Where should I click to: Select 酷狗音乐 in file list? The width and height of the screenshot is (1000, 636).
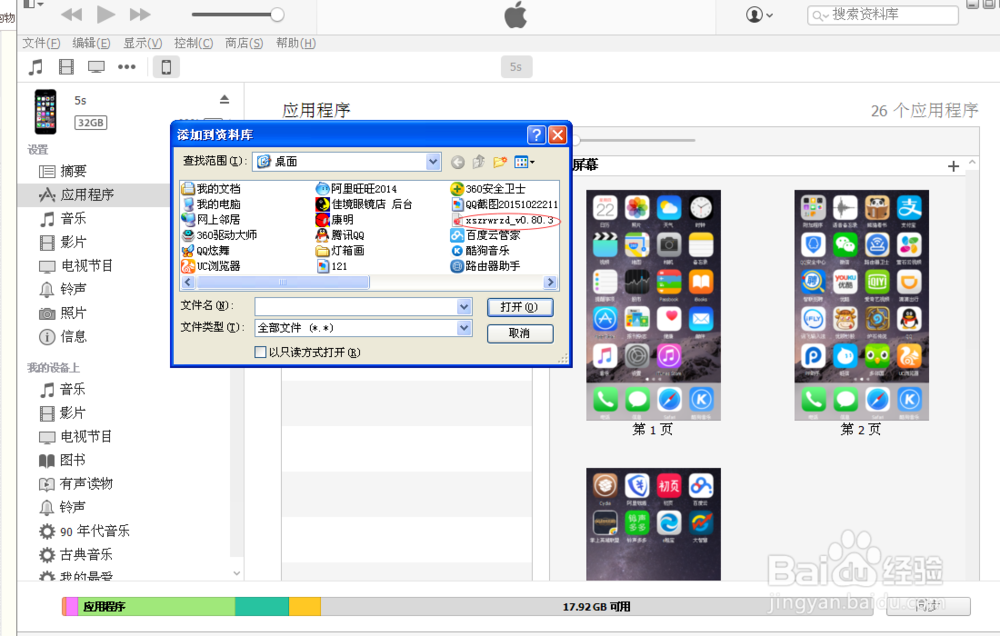click(x=481, y=251)
